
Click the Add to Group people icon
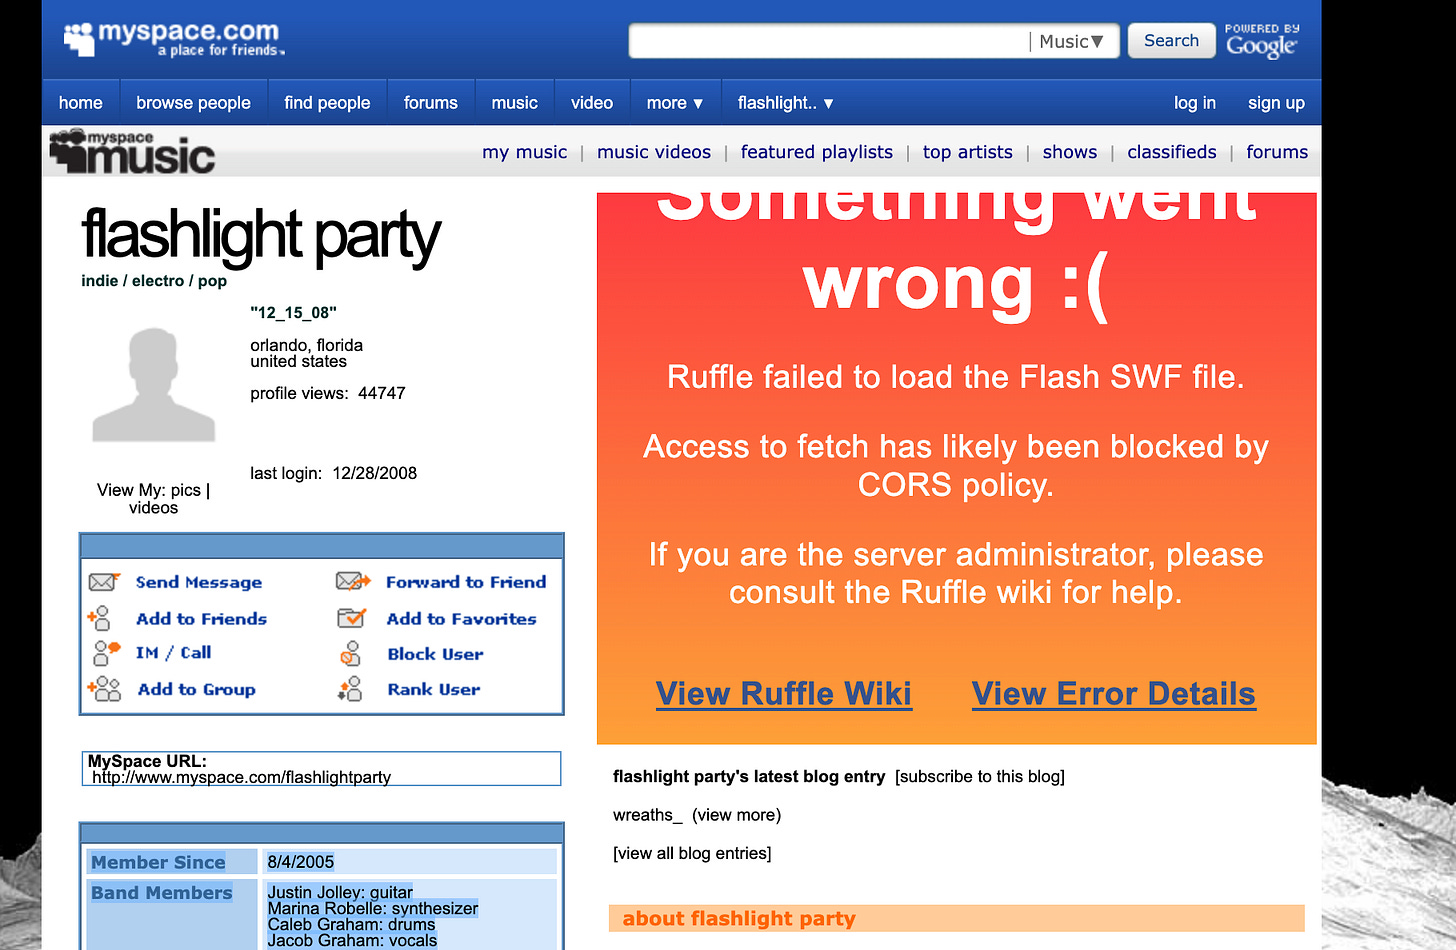[104, 689]
